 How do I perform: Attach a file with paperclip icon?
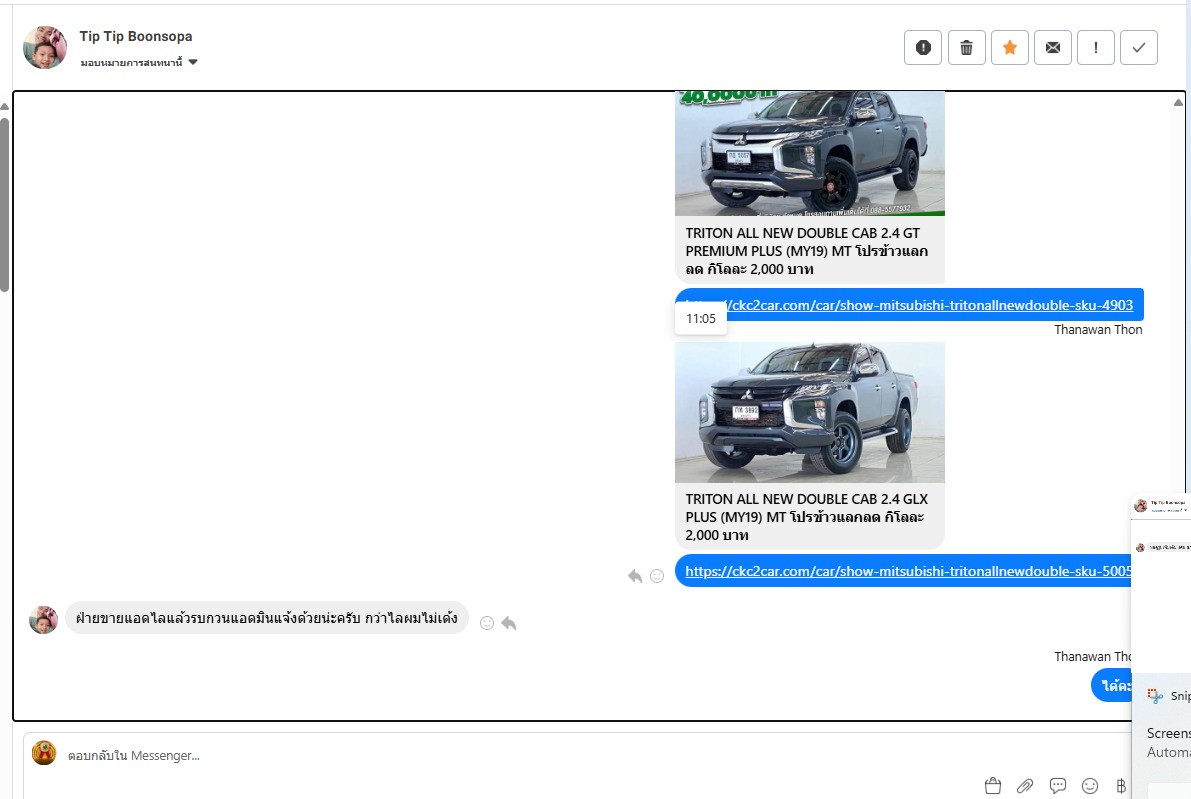point(1025,785)
